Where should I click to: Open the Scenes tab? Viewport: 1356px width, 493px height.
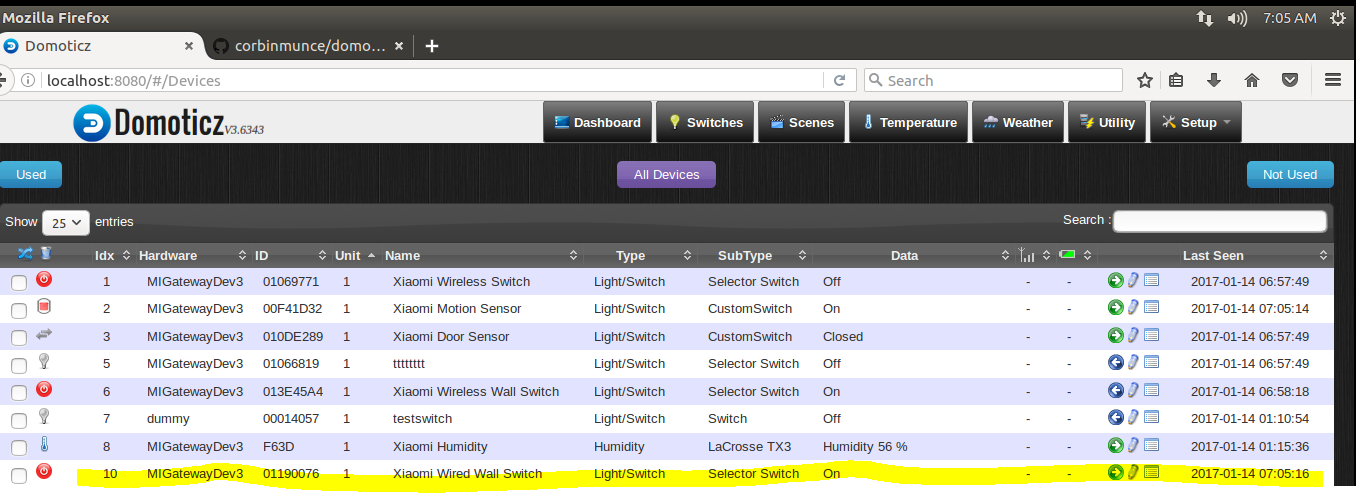[x=801, y=122]
